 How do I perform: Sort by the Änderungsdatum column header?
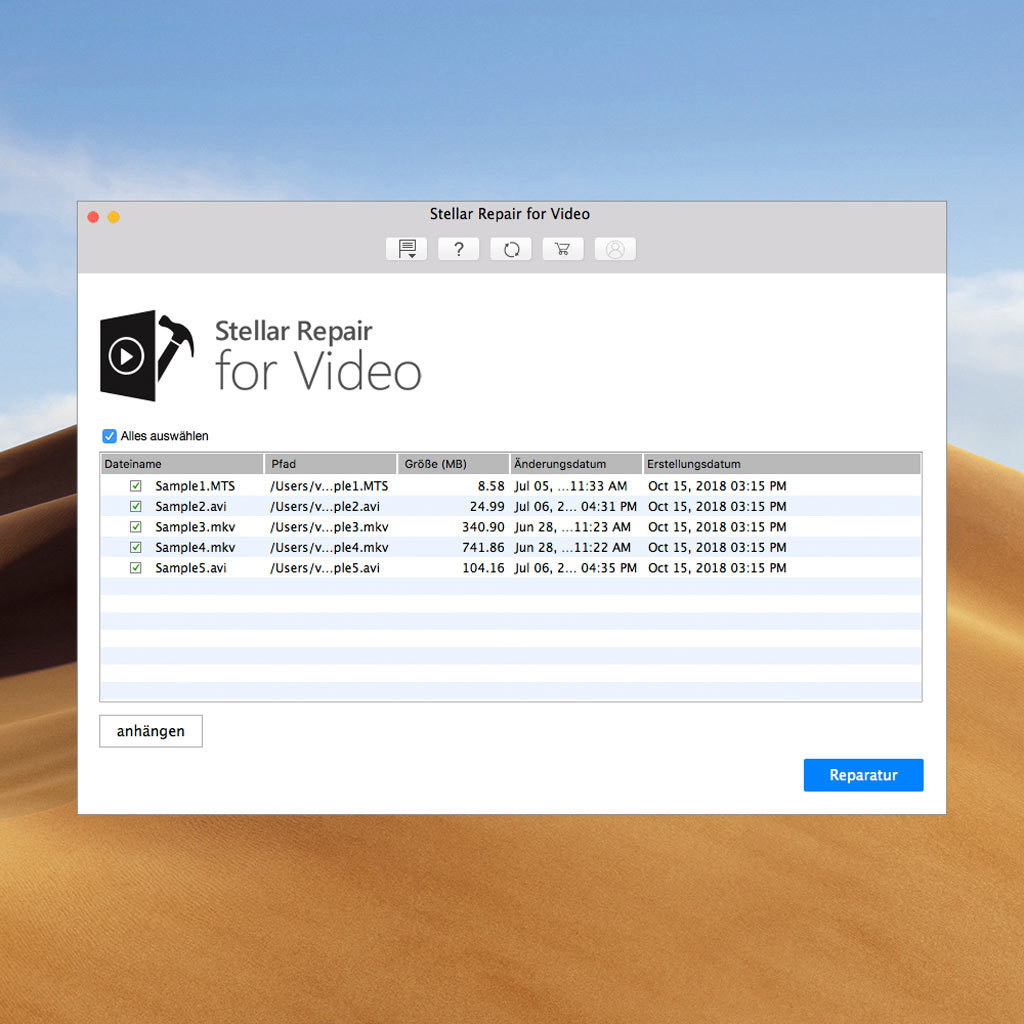pos(576,464)
